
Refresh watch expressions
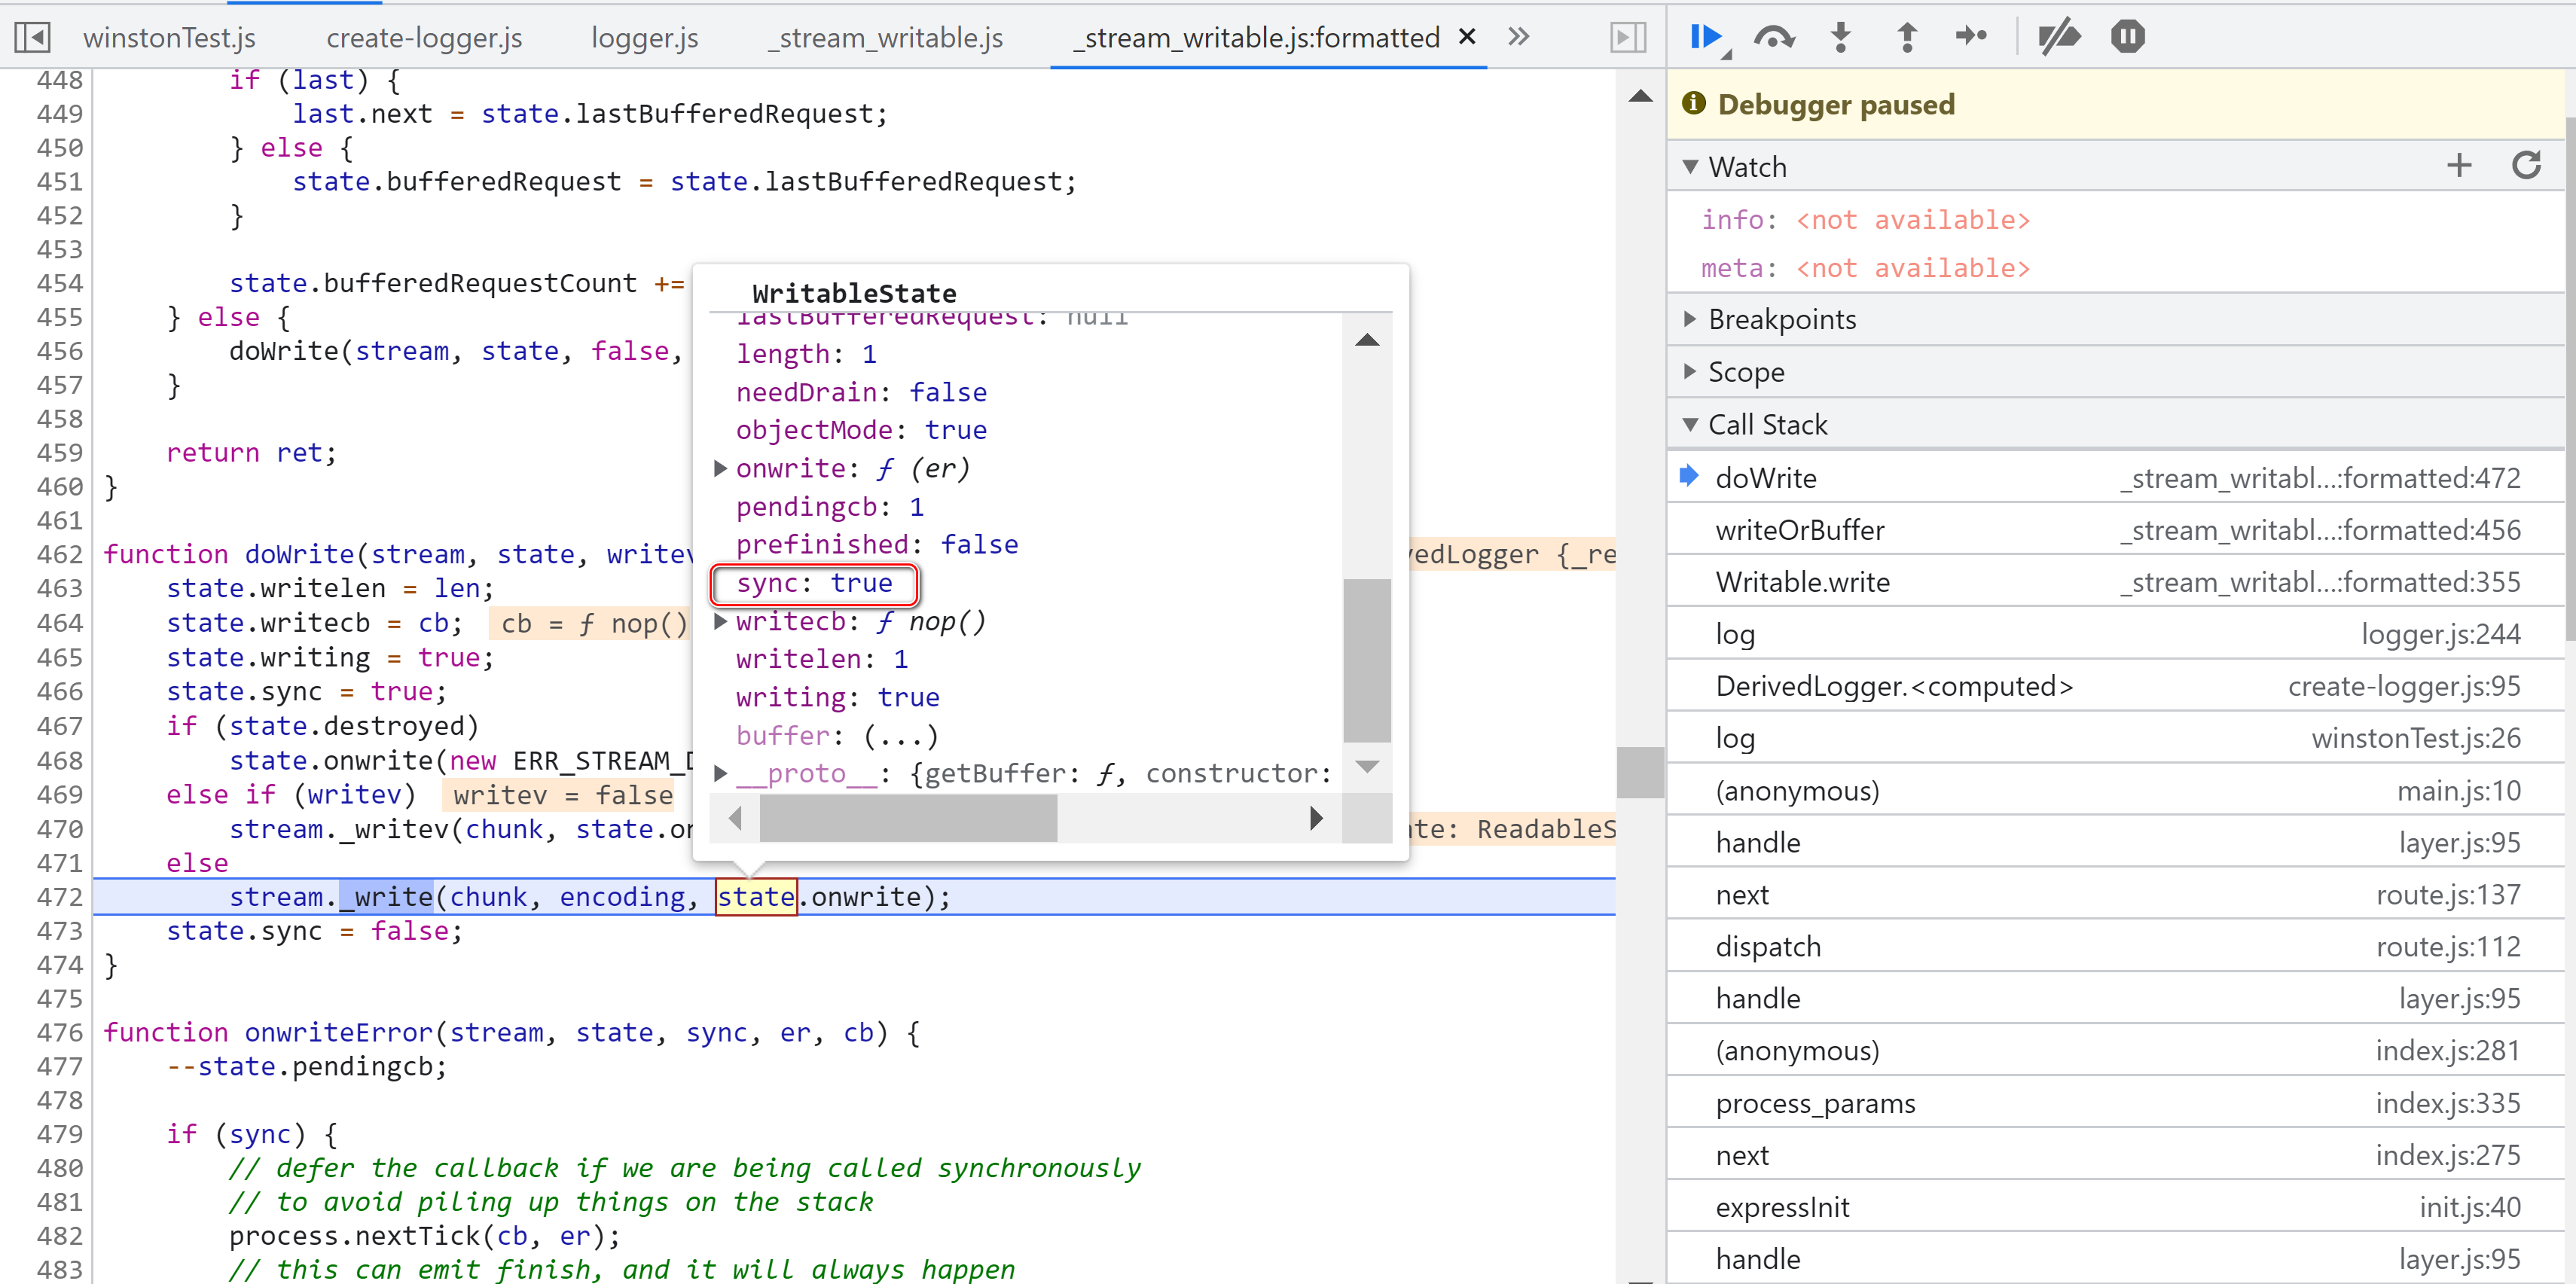click(x=2526, y=166)
